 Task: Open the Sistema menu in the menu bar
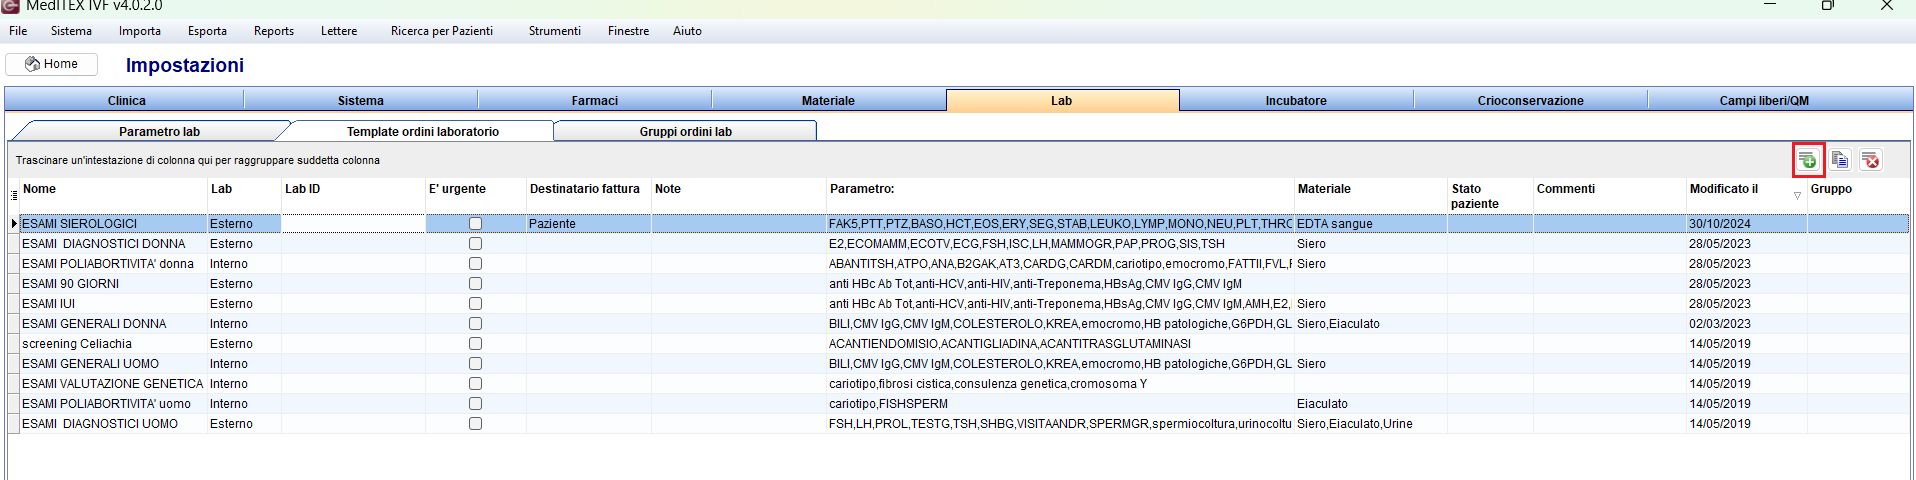pos(71,31)
